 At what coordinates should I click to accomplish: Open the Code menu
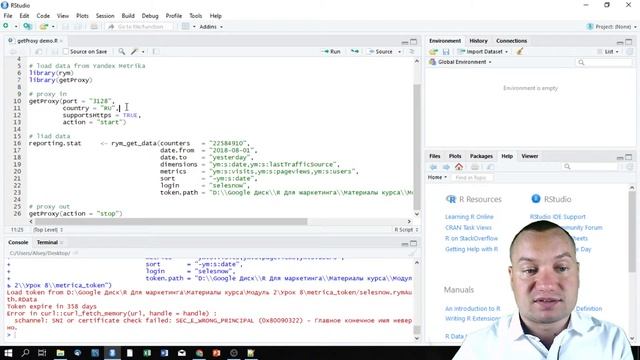(x=43, y=16)
